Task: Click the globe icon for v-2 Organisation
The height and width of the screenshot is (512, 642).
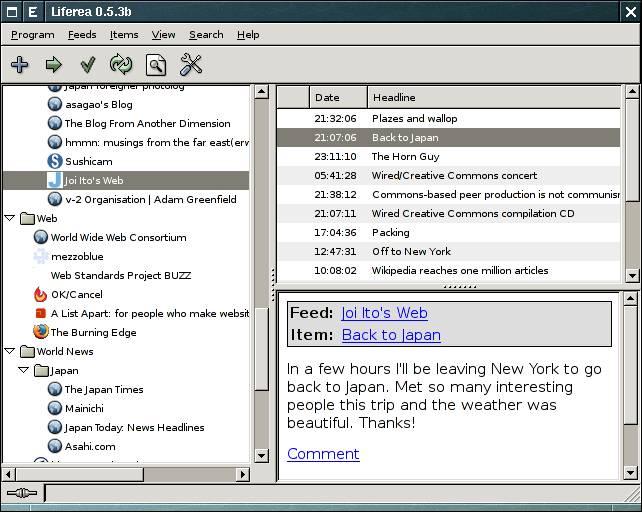Action: tap(54, 199)
